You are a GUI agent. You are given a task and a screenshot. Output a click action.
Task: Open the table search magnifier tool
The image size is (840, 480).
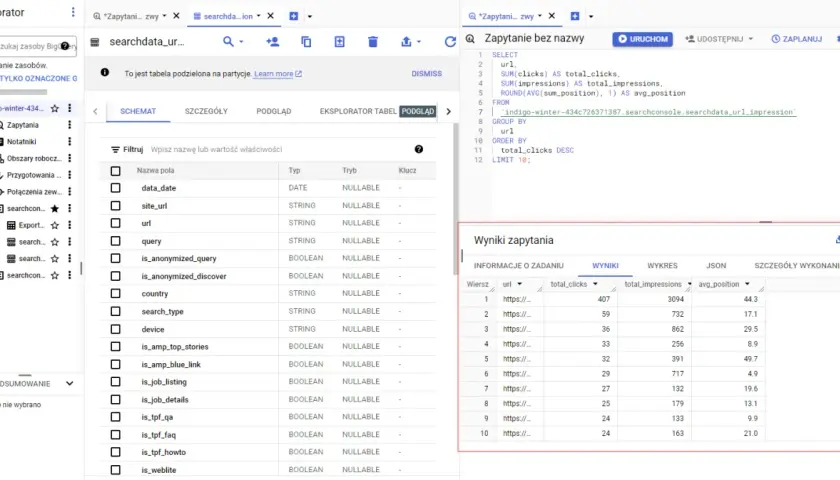click(x=228, y=41)
